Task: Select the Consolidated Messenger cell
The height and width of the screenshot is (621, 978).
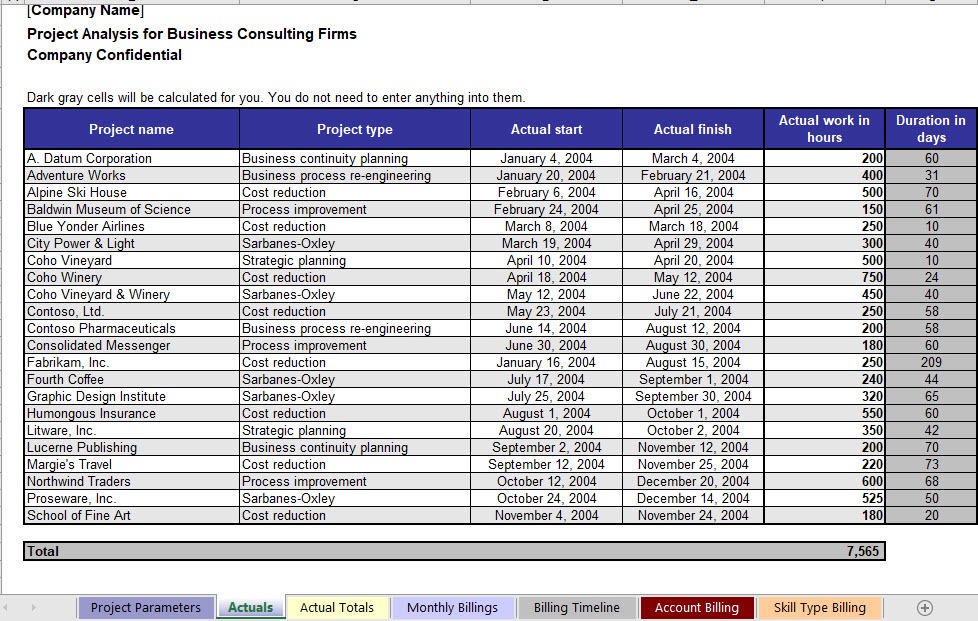Action: (132, 345)
